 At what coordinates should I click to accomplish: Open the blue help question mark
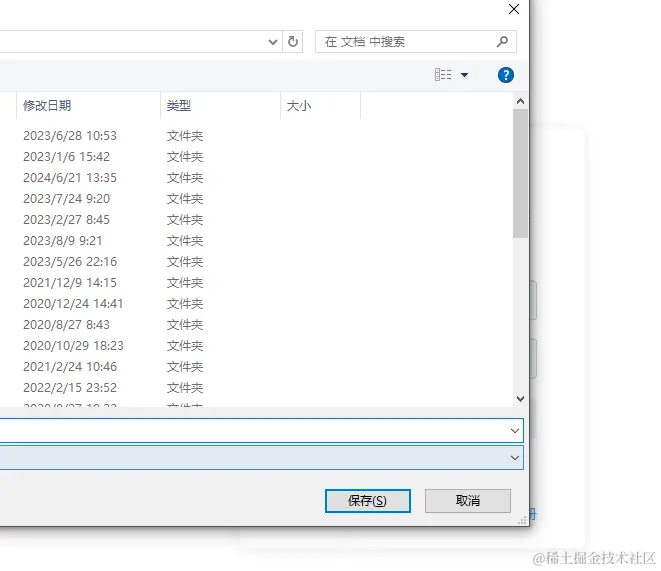click(x=506, y=75)
